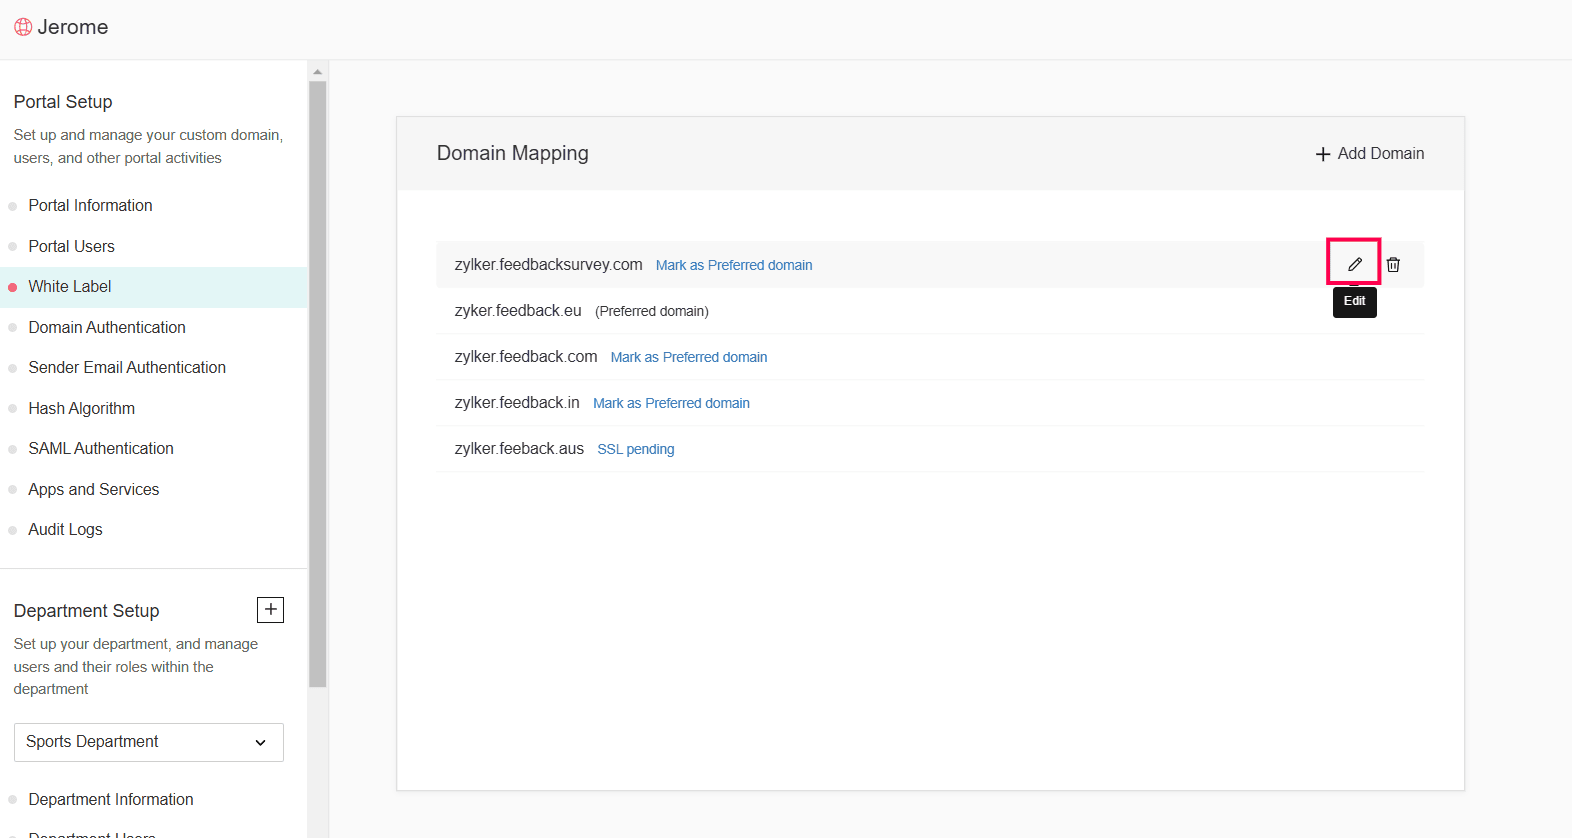Delete zylker.feedbacksurvey.com using the trash icon
Screen dimensions: 1572x838
(x=1393, y=265)
